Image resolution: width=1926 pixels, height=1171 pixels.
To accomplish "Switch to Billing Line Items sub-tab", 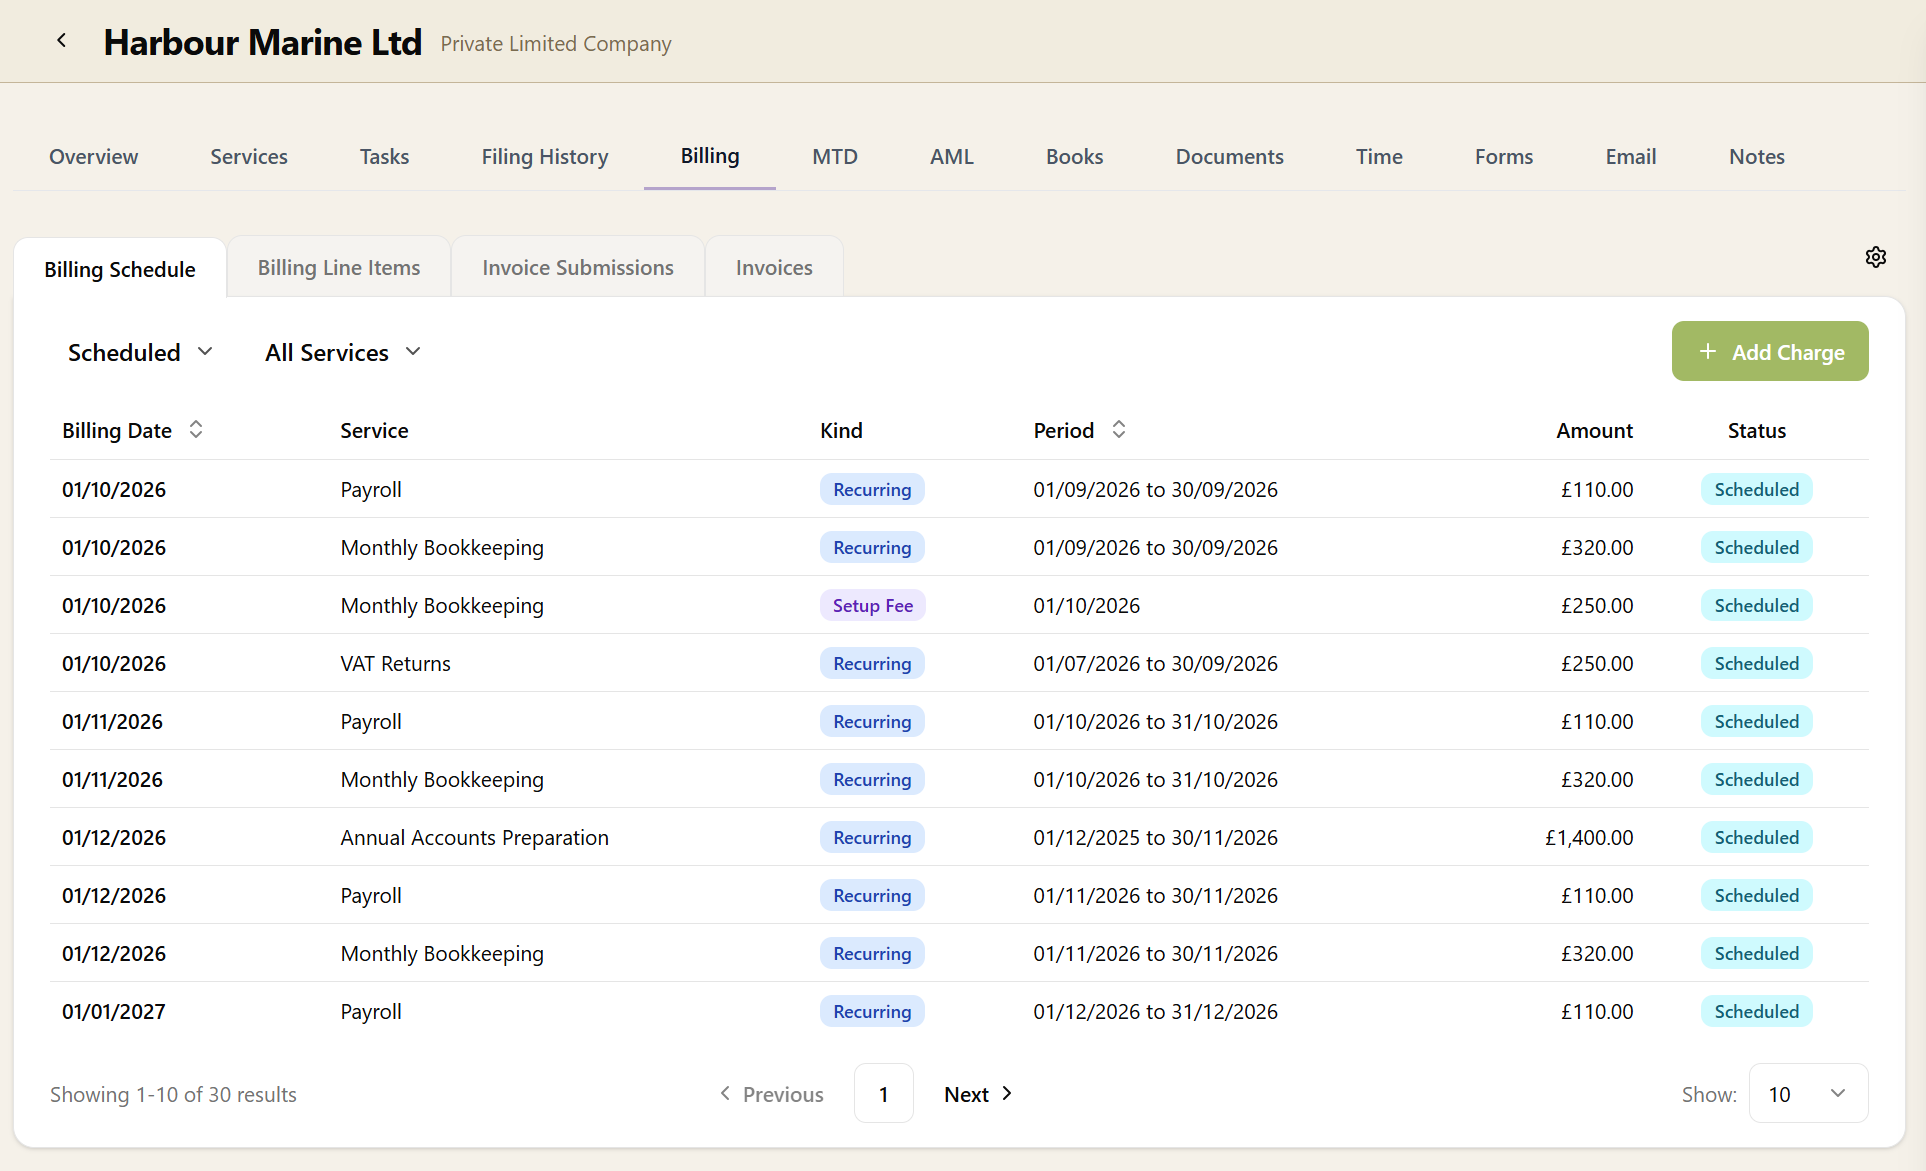I will [339, 268].
